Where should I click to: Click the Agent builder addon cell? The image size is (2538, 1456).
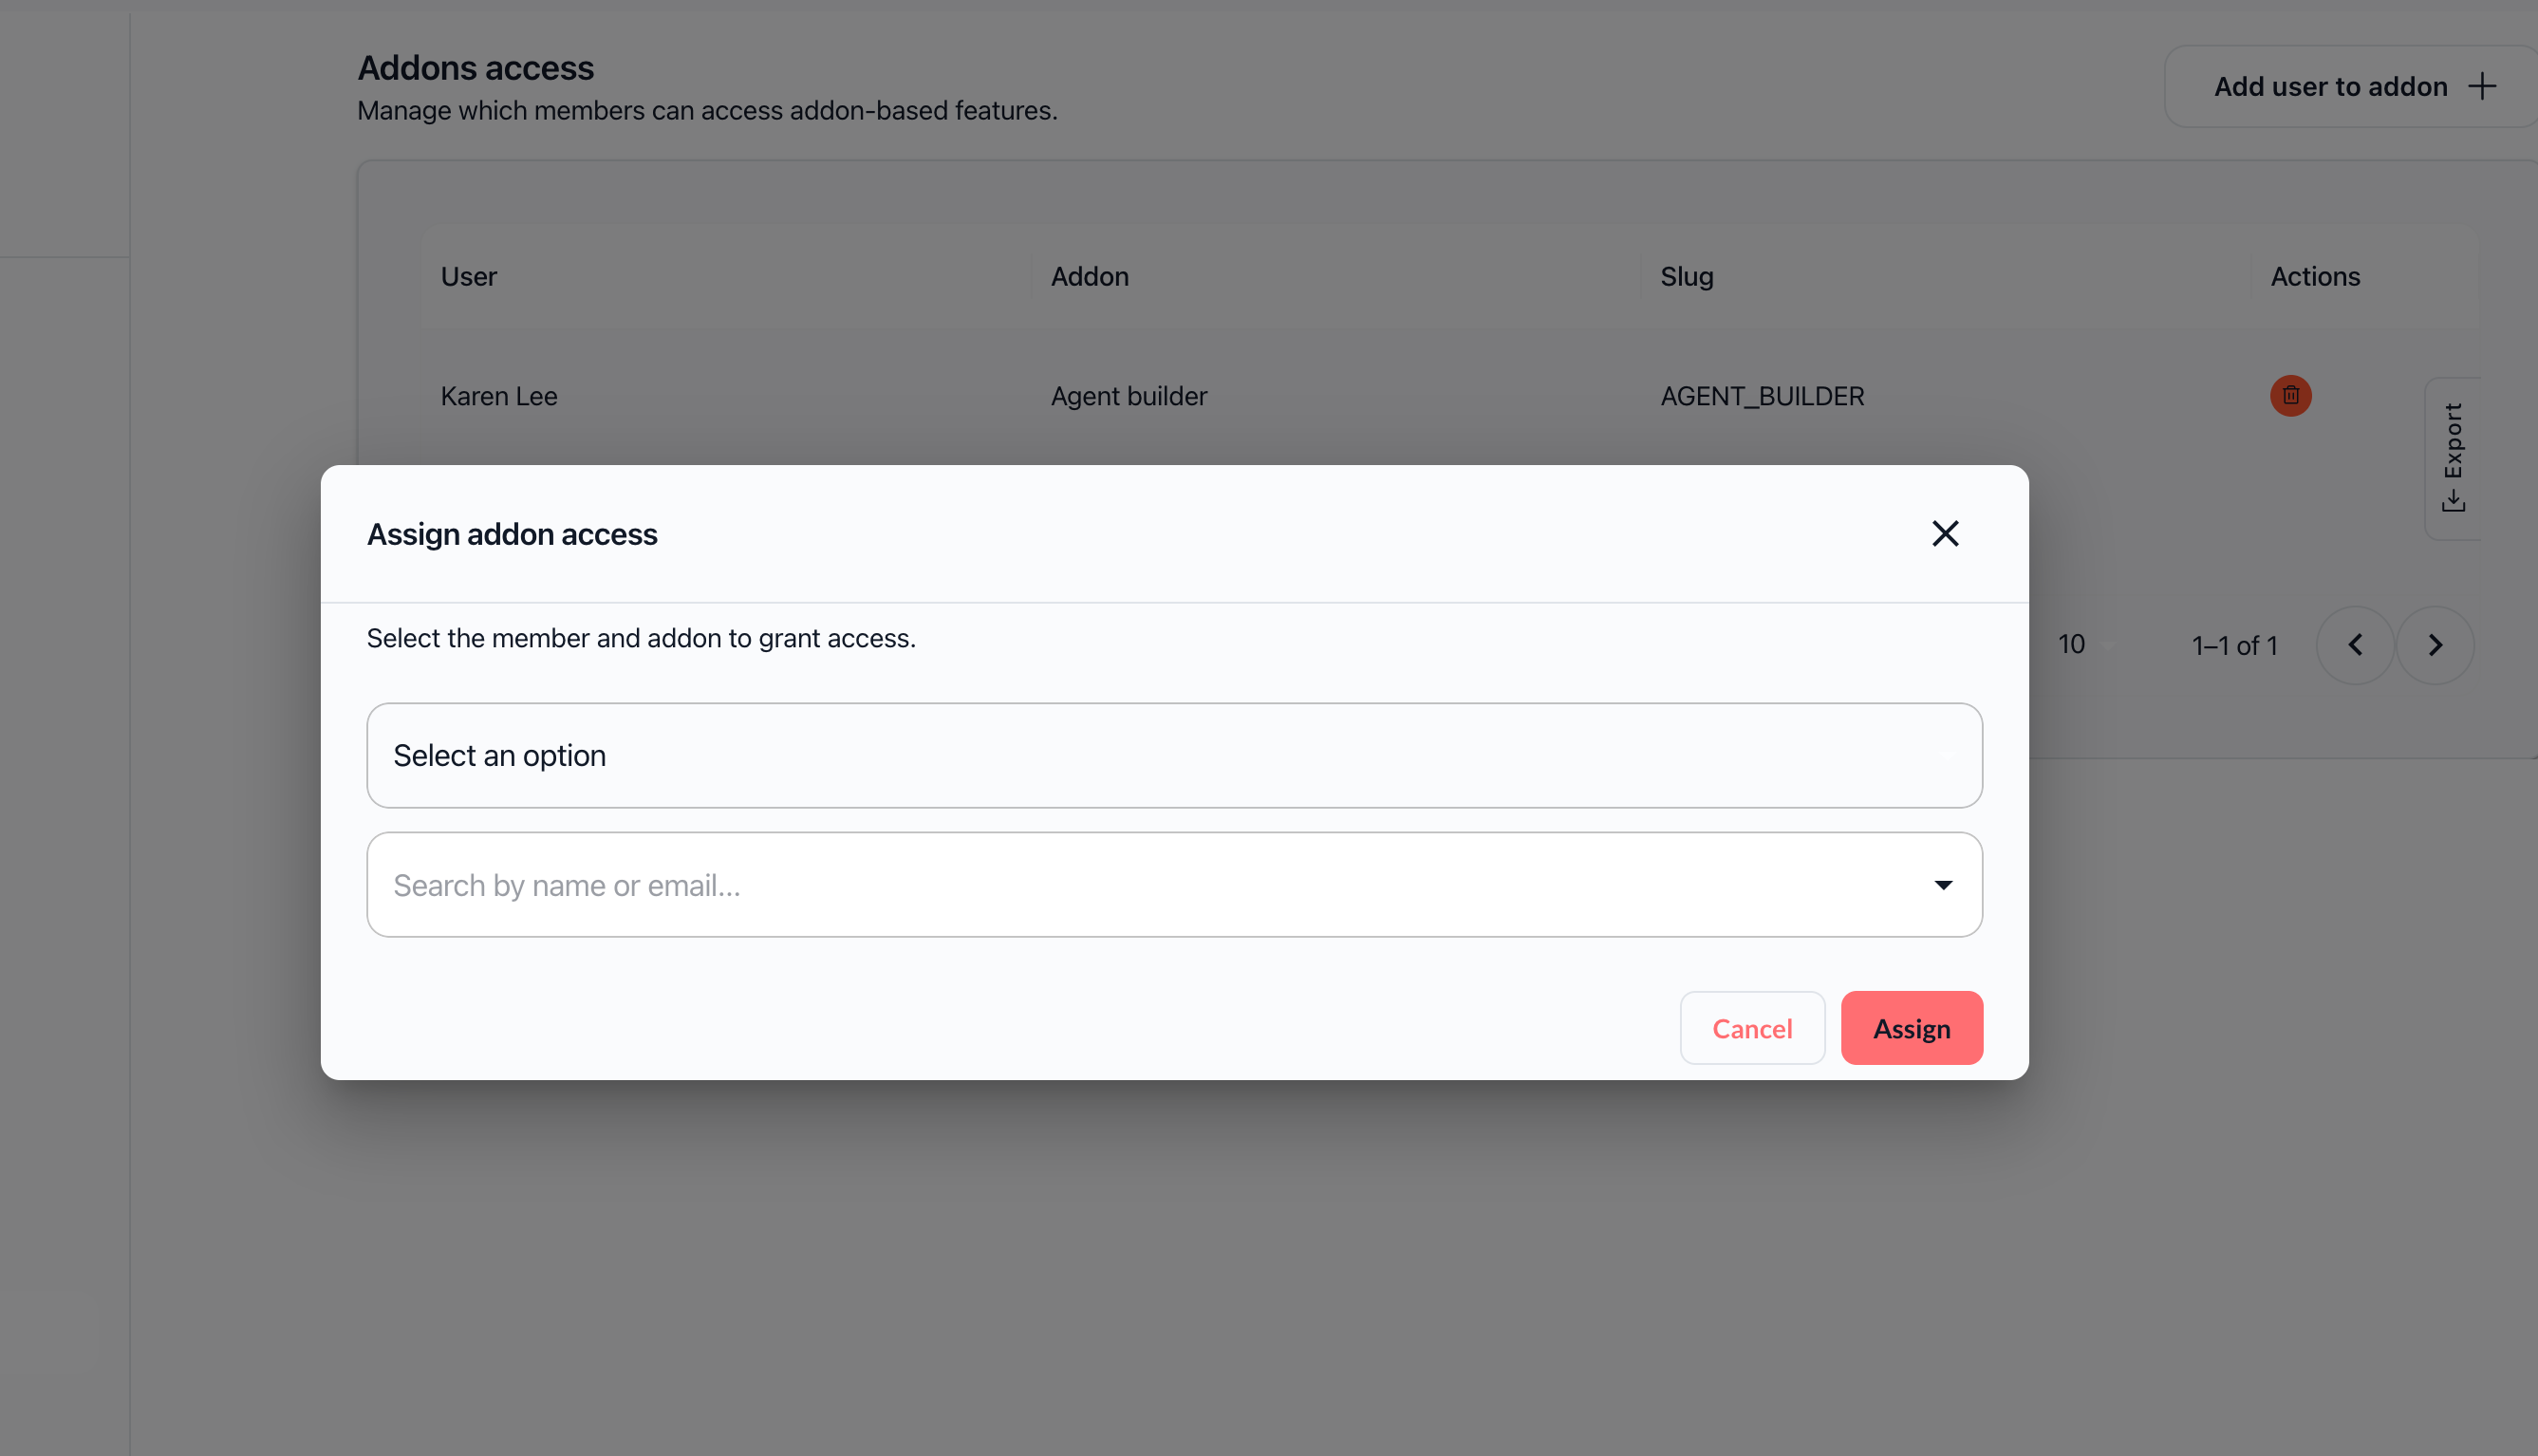pos(1128,397)
